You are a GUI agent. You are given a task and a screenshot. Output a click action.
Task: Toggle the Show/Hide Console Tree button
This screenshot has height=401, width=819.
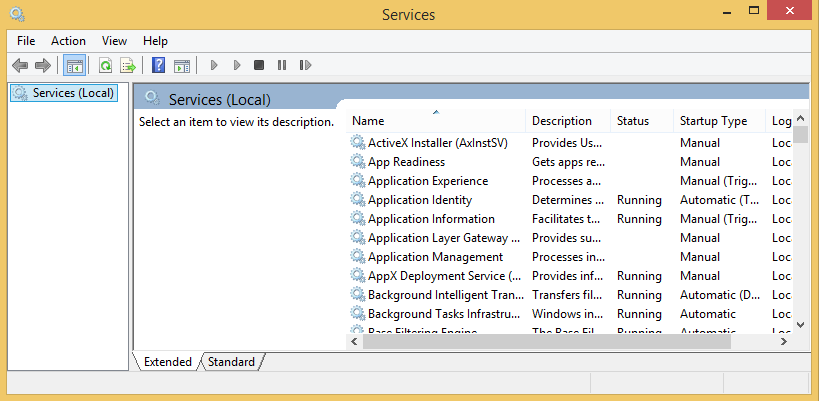pos(73,65)
